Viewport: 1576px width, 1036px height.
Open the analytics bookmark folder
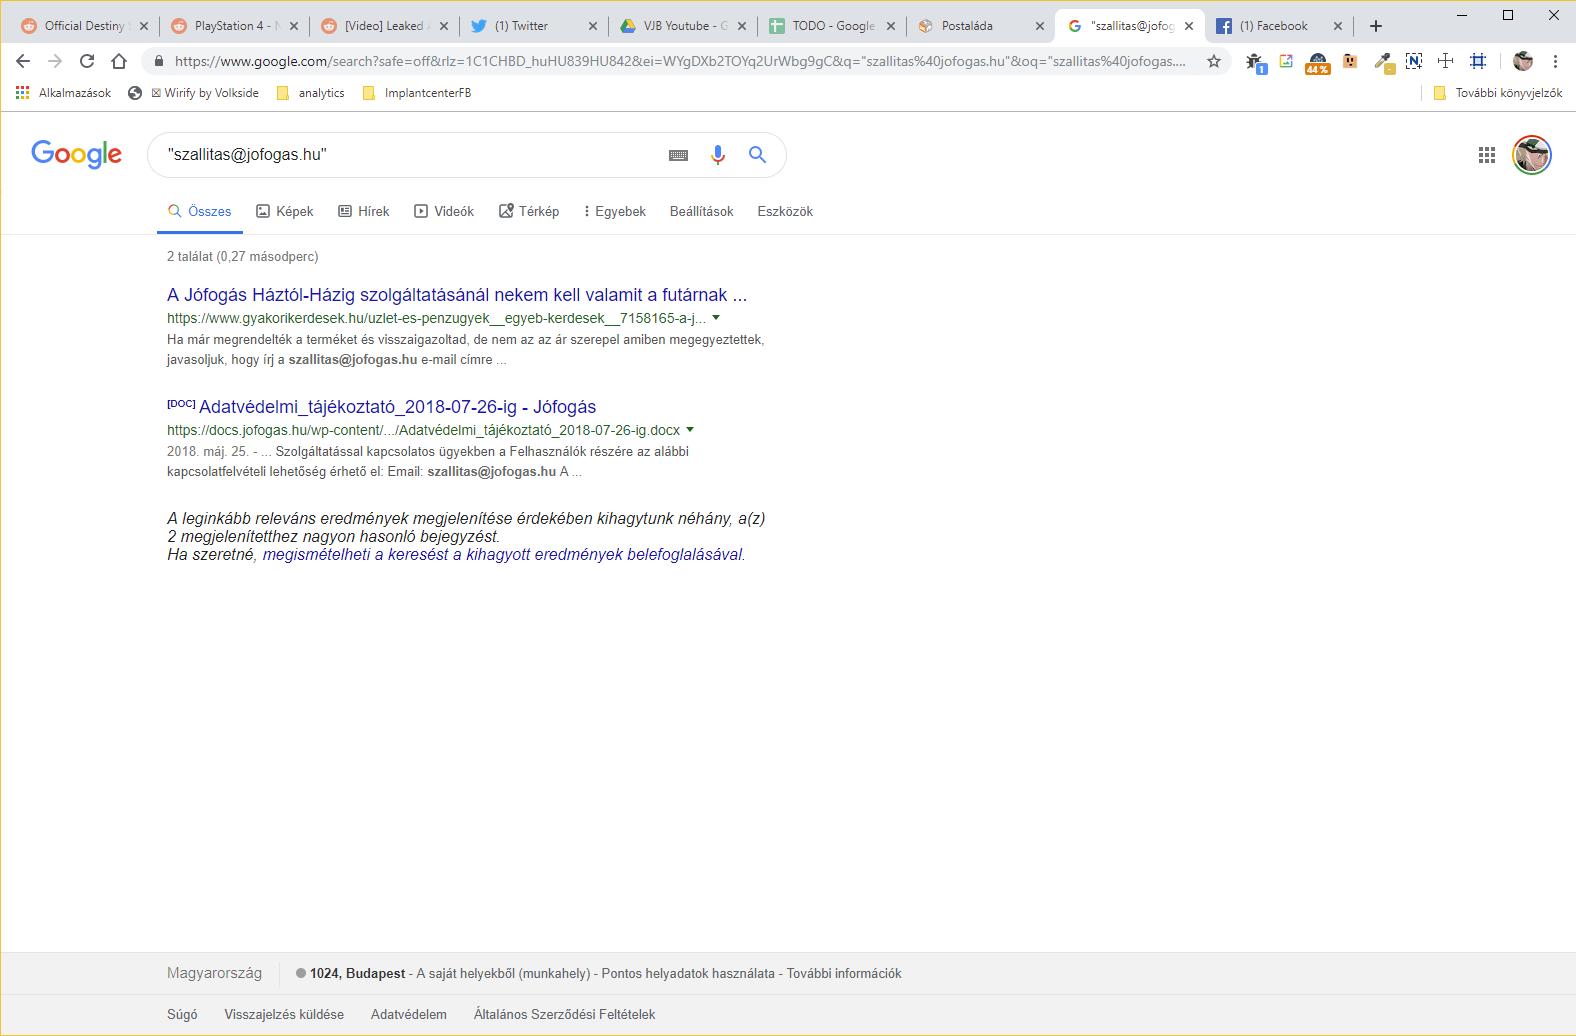311,93
